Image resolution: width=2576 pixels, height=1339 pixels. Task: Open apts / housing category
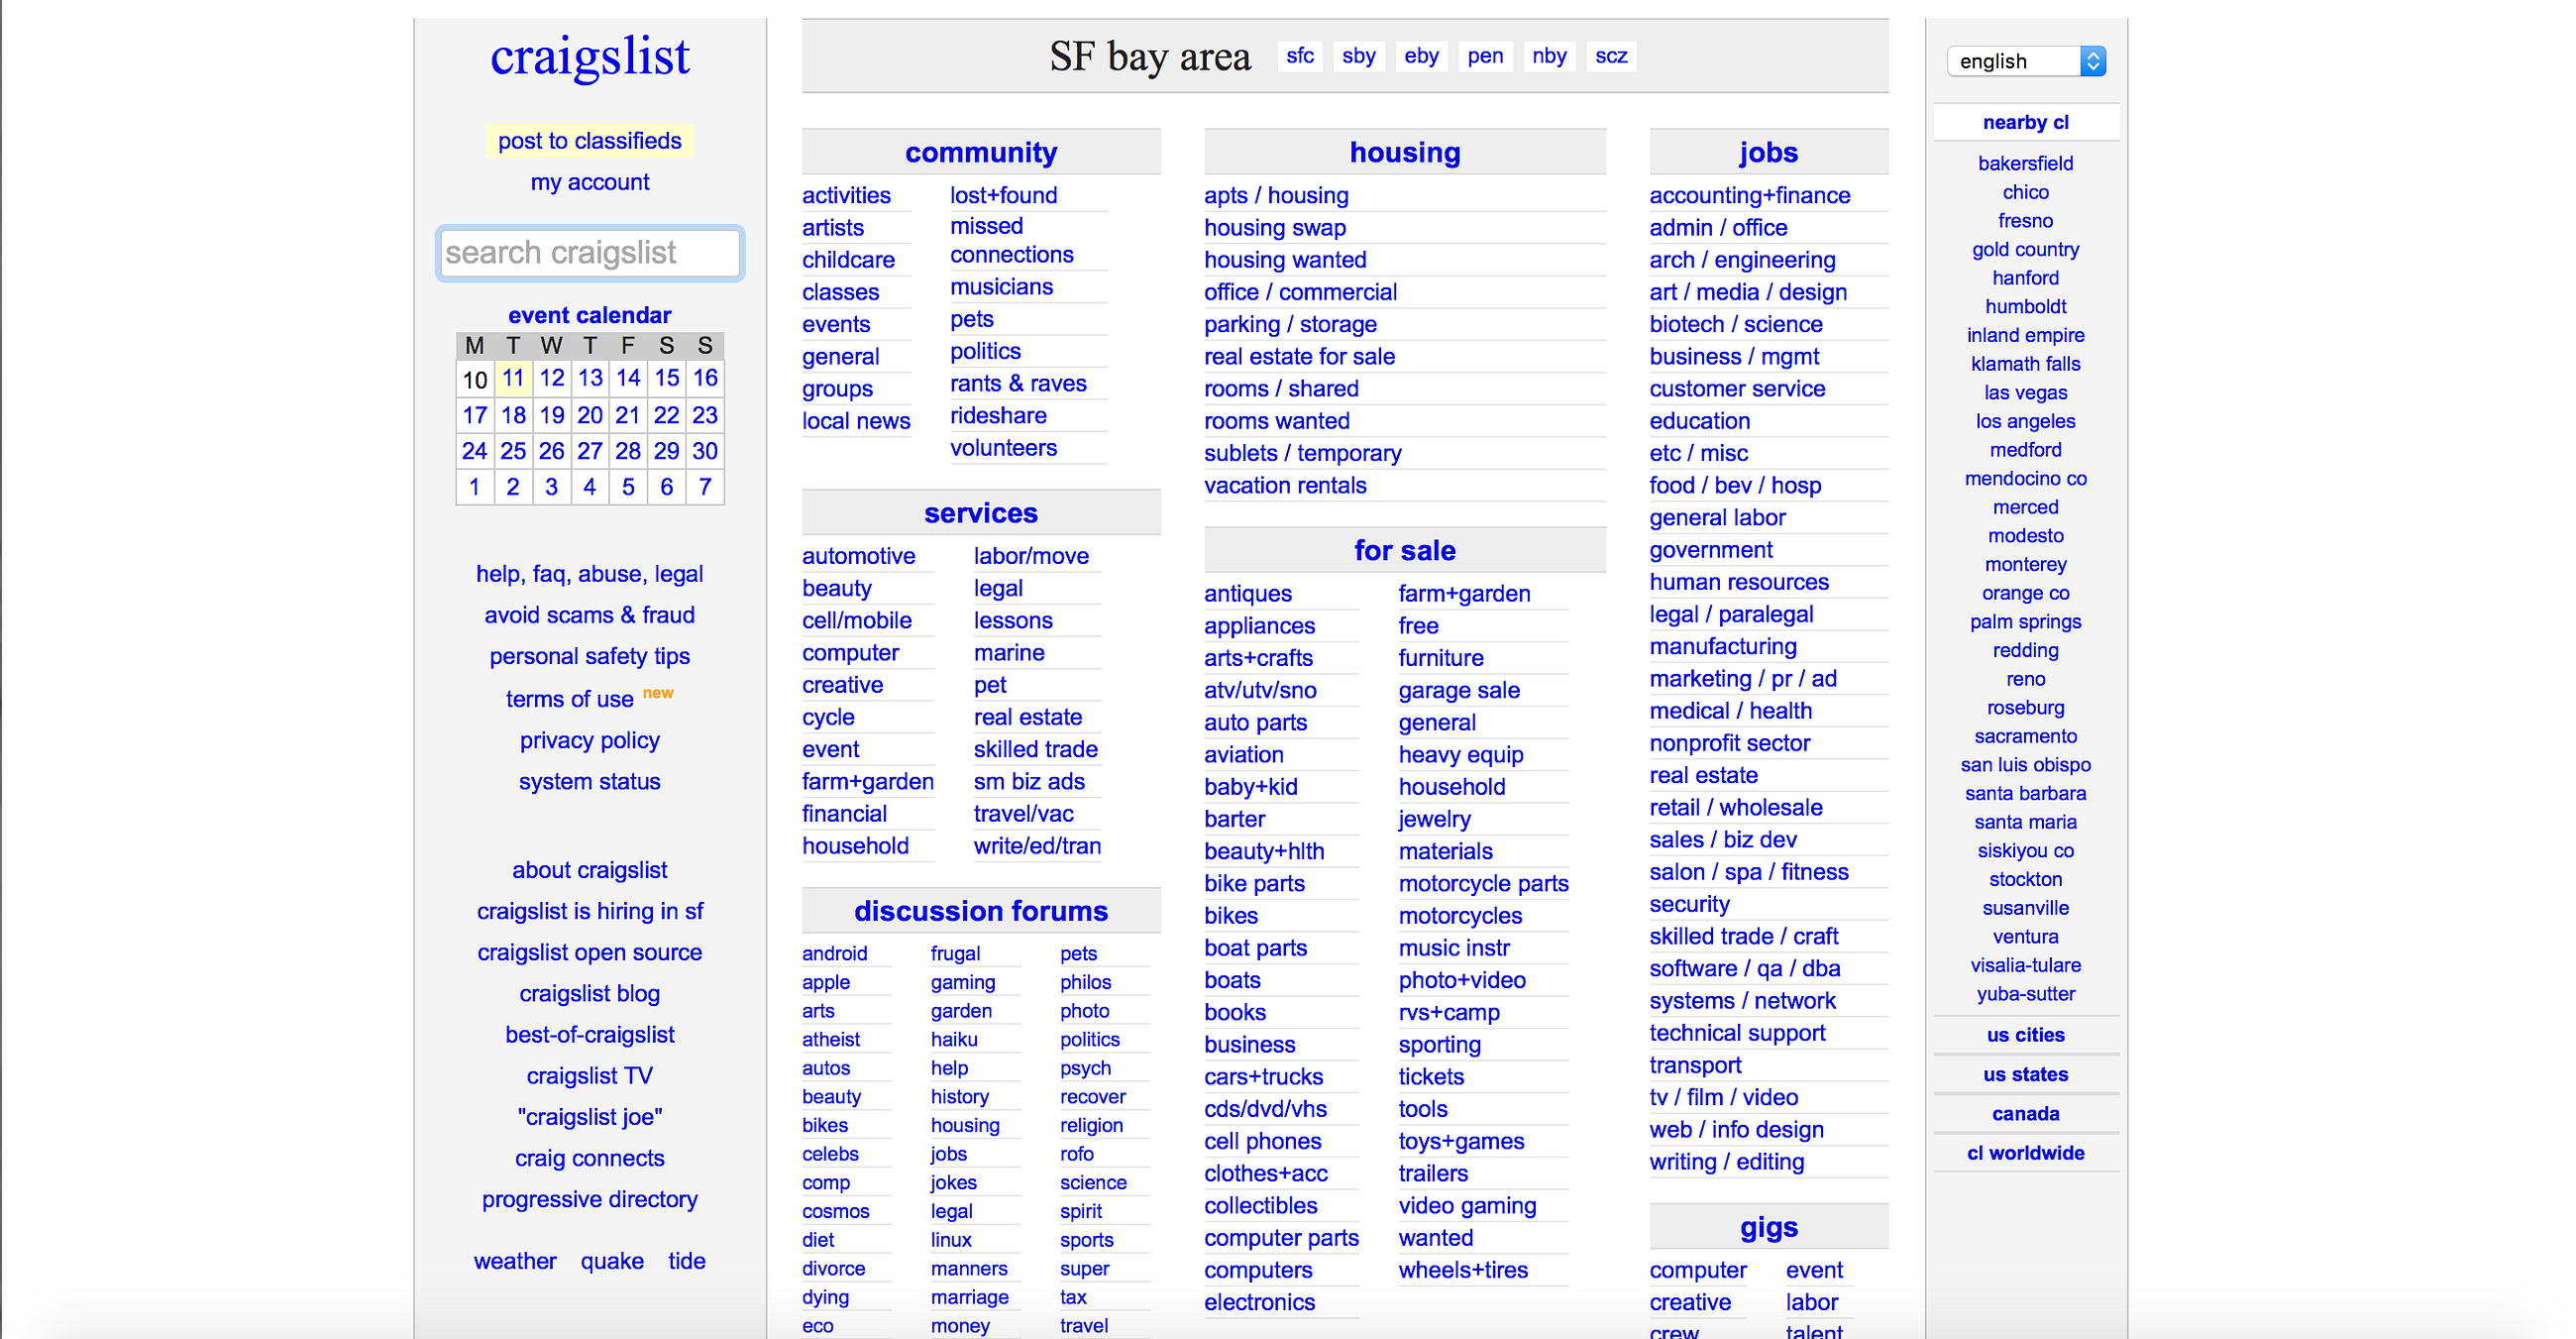[x=1276, y=195]
